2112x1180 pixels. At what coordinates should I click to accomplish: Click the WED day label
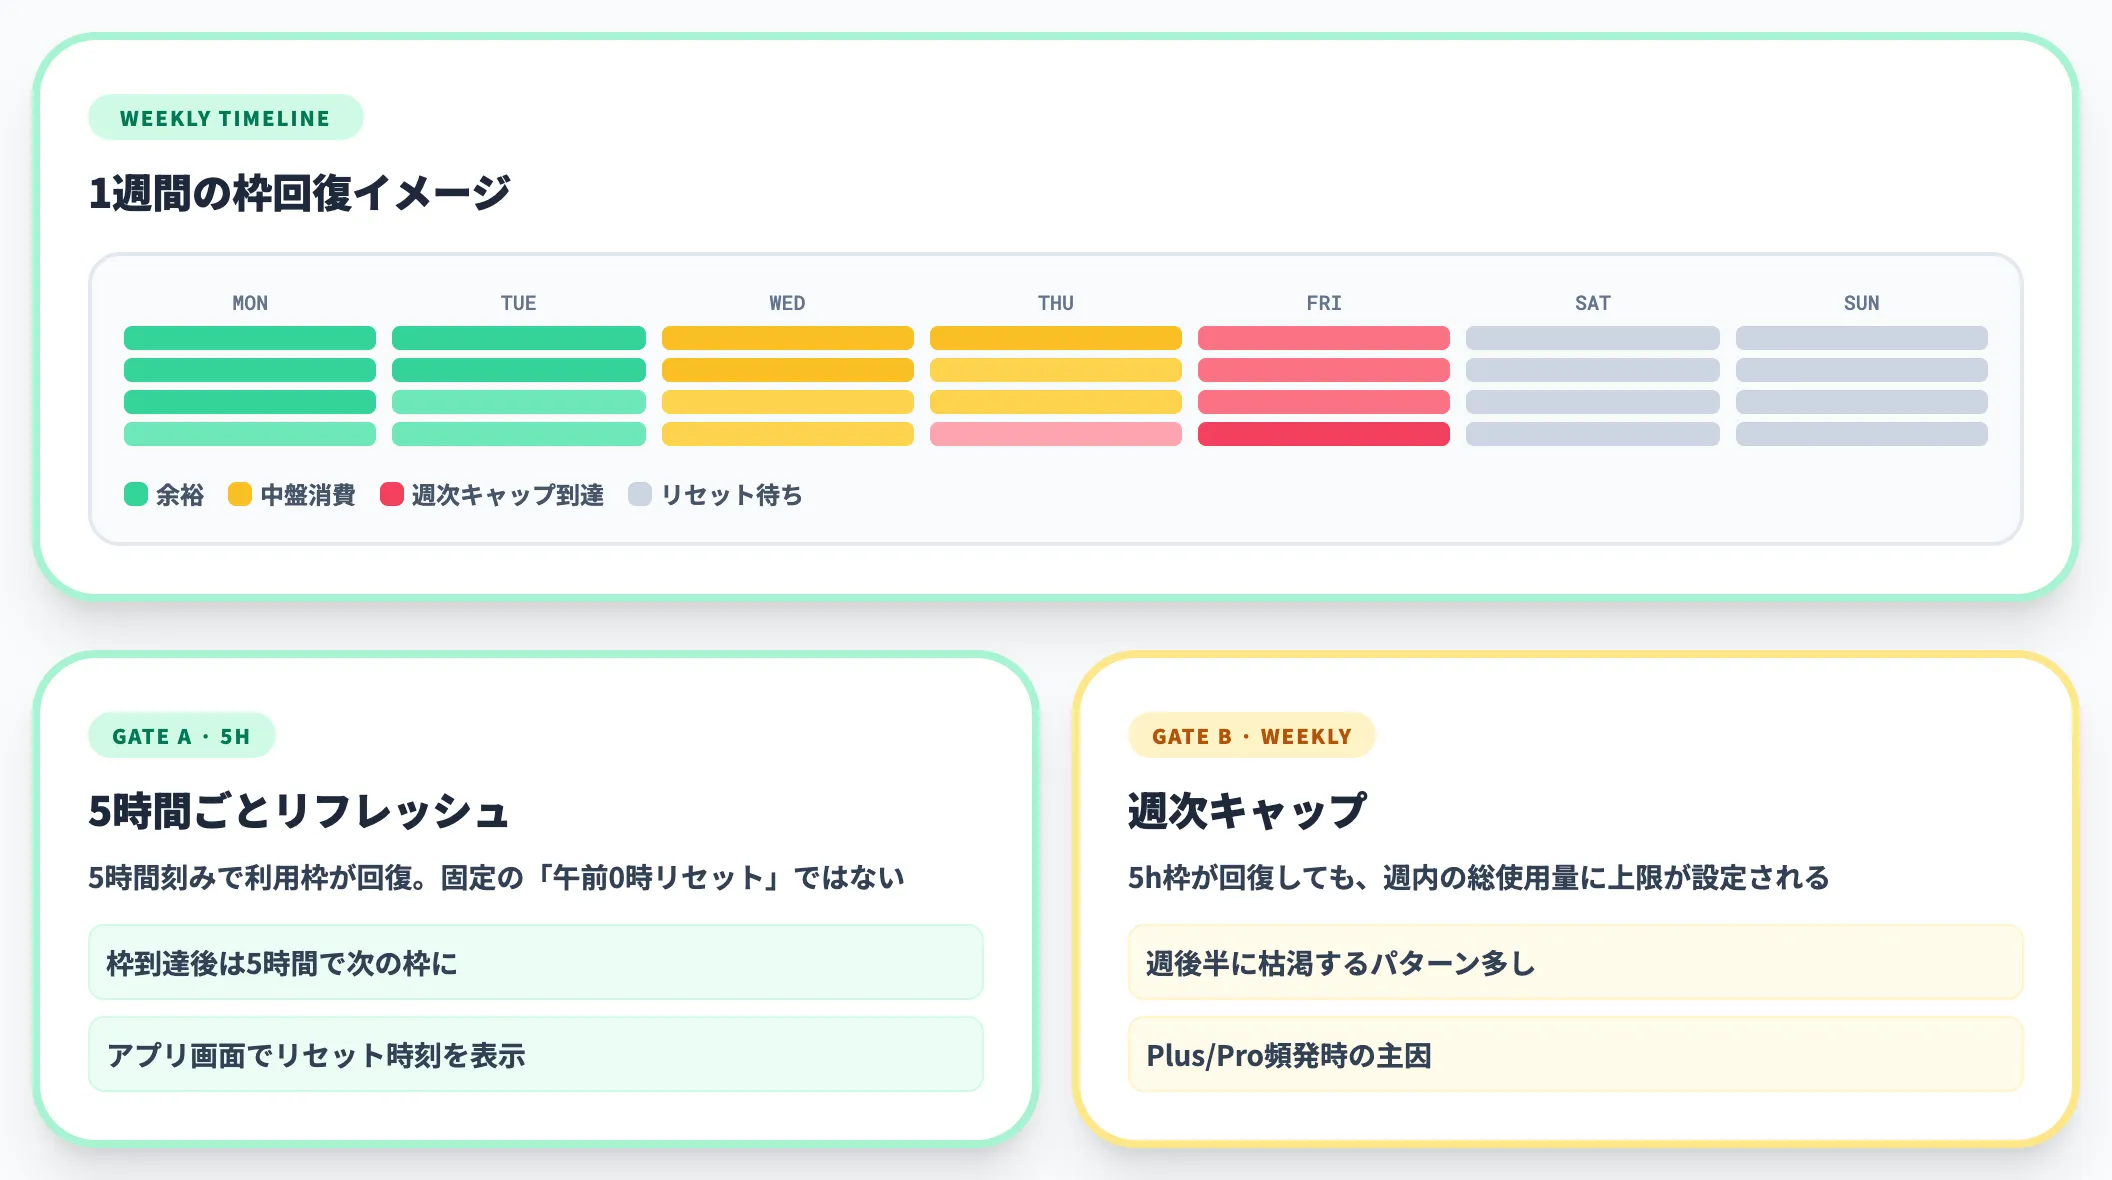click(787, 303)
